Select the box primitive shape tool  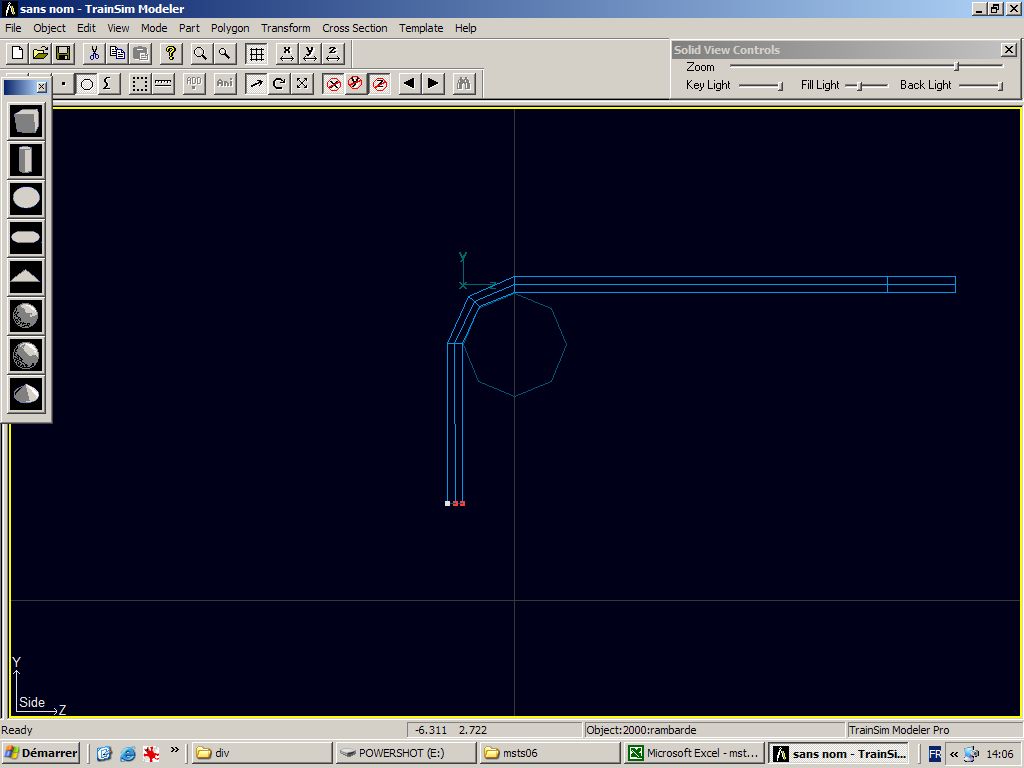tap(27, 122)
